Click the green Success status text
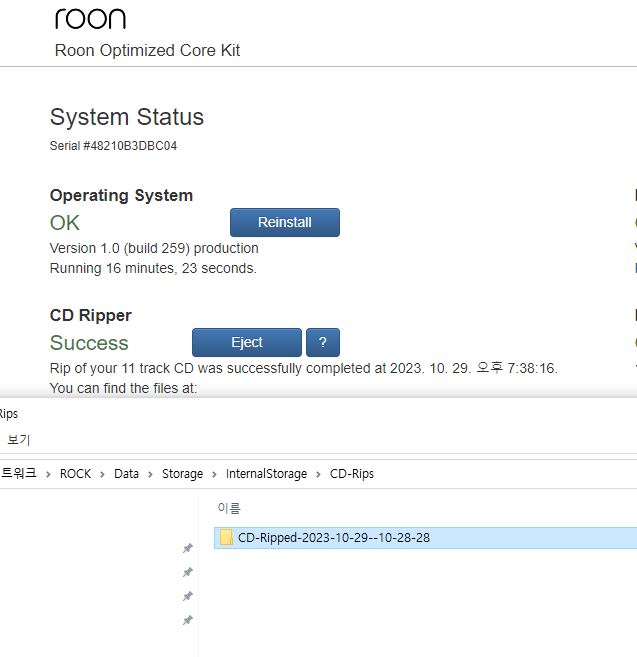This screenshot has width=637, height=657. point(89,343)
